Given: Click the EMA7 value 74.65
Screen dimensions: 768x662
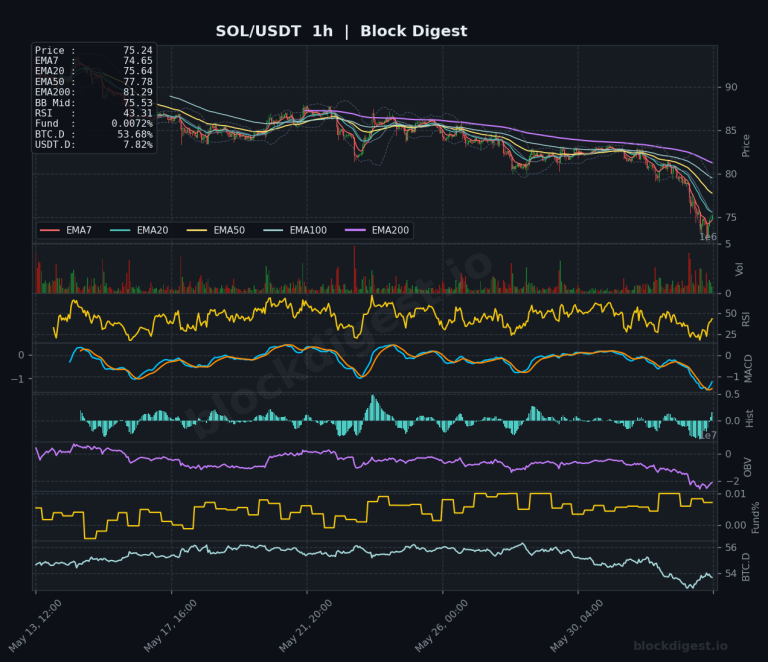Looking at the screenshot, I should [138, 61].
